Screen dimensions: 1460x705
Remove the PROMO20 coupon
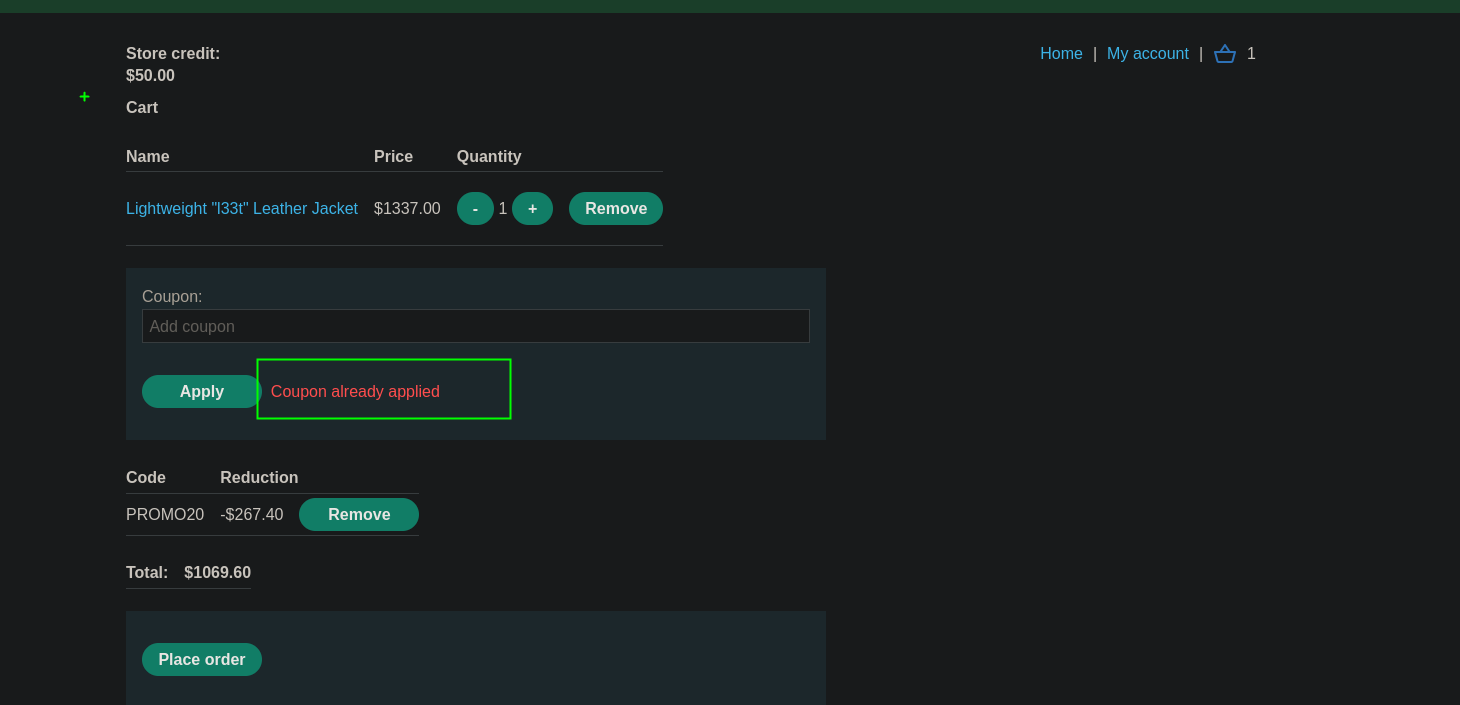point(358,515)
